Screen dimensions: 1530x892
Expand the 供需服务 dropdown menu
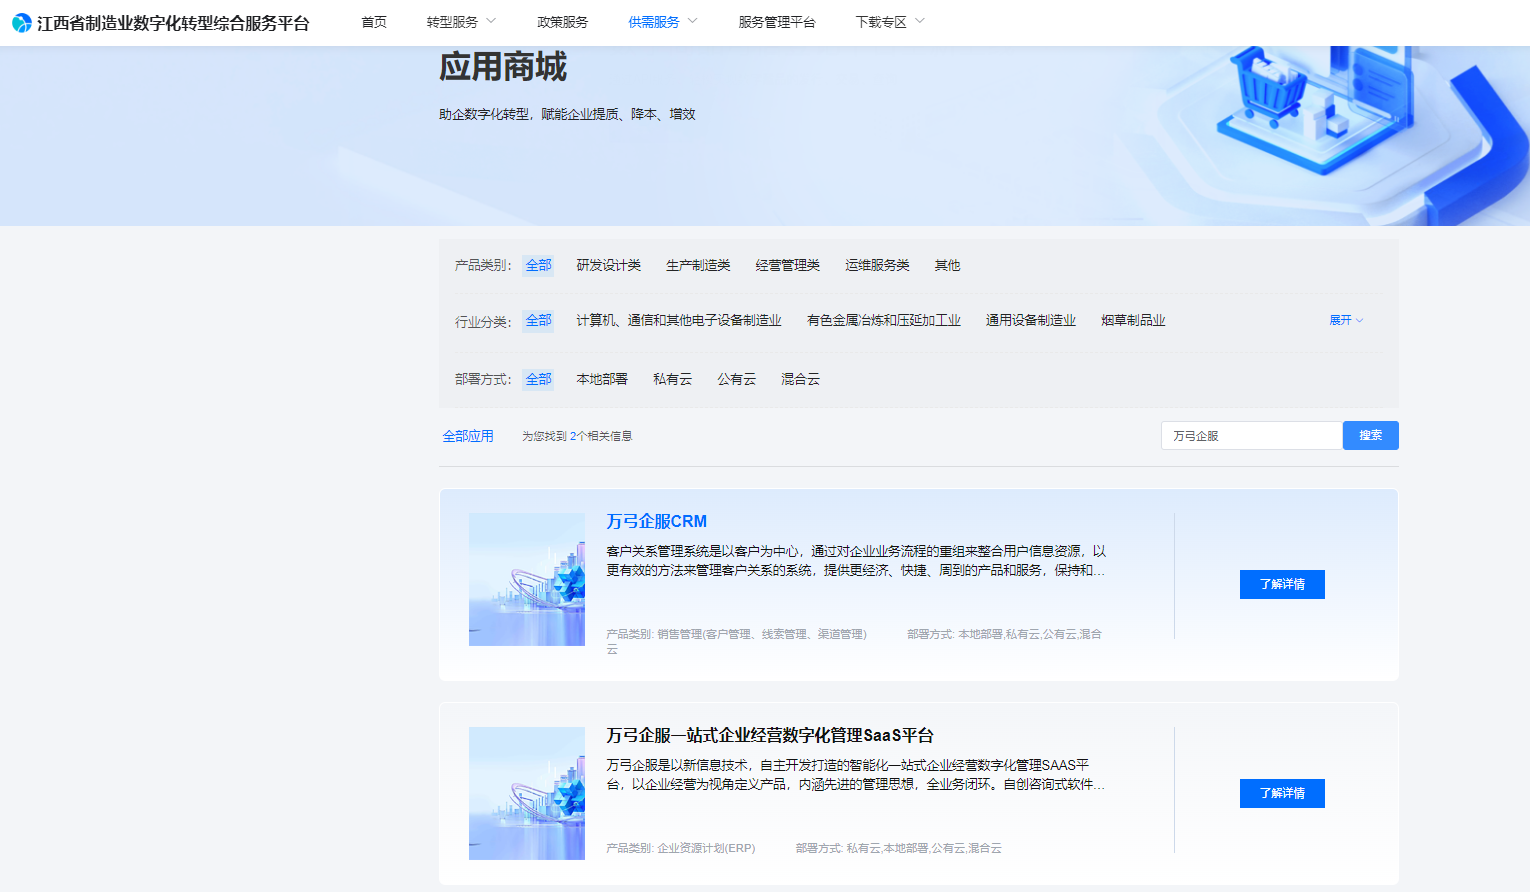(x=662, y=22)
